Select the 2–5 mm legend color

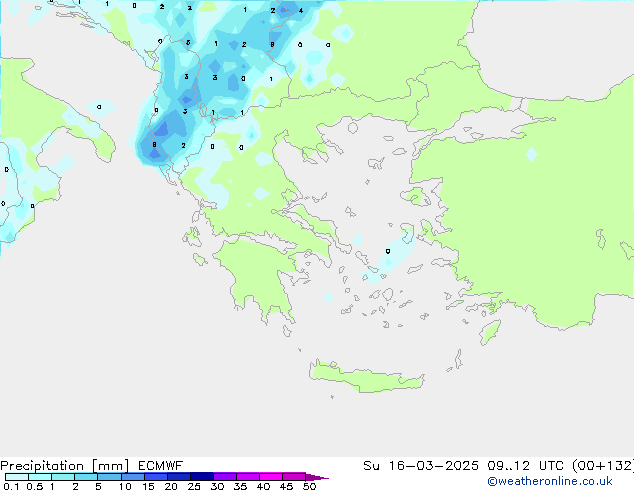click(86, 477)
